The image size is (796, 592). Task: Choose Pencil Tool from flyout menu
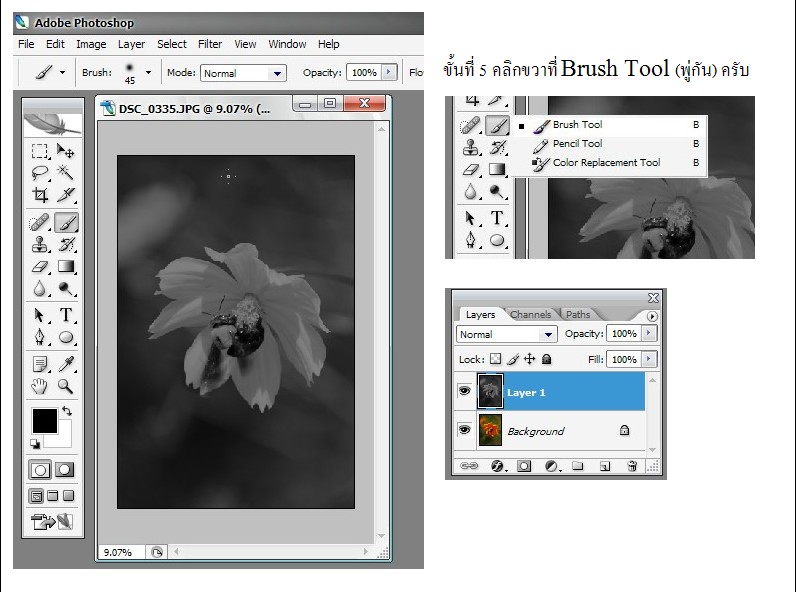[609, 144]
